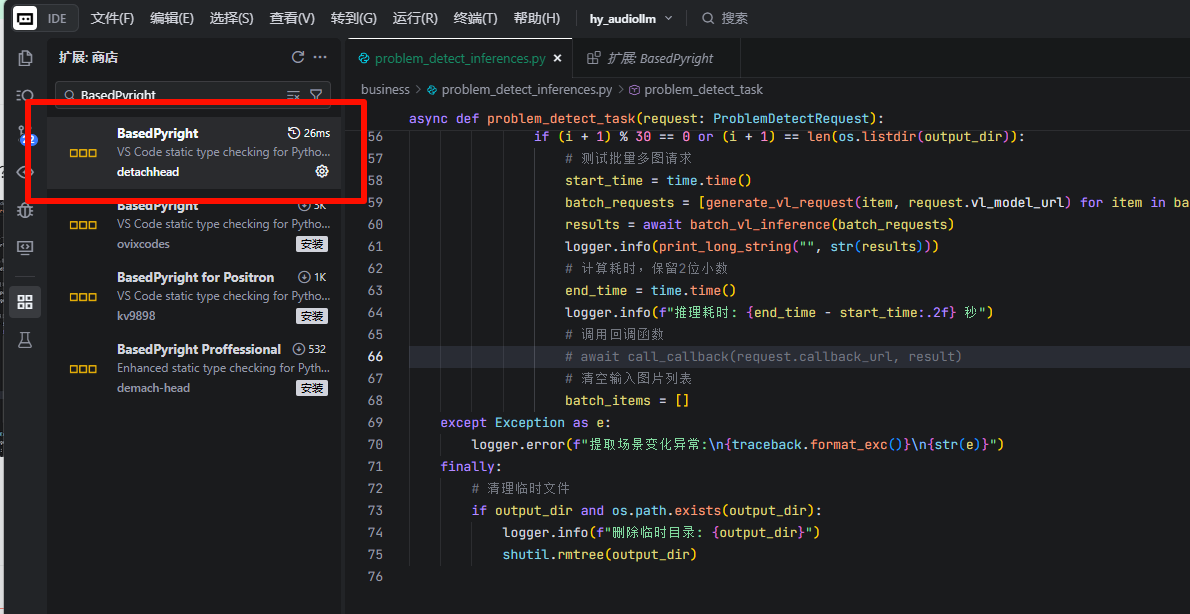Click the manage gear for BasedPyright by detachhead

322,171
